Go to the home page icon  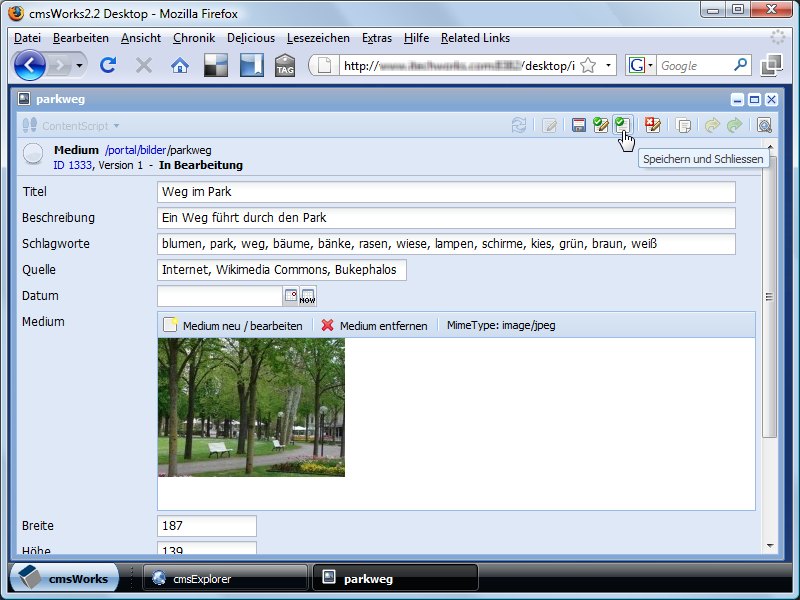tap(180, 65)
